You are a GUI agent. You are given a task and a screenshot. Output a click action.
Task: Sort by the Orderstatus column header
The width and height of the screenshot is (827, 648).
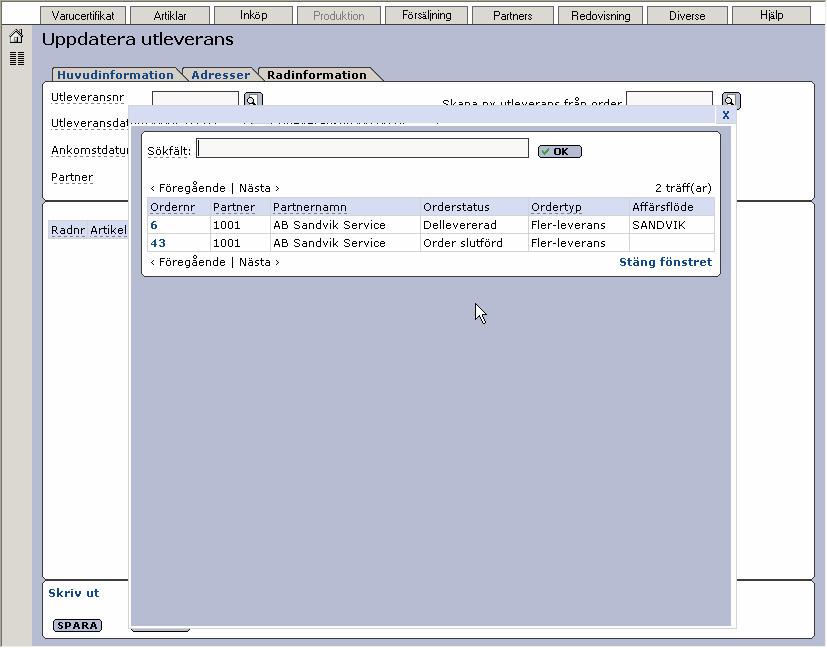456,207
